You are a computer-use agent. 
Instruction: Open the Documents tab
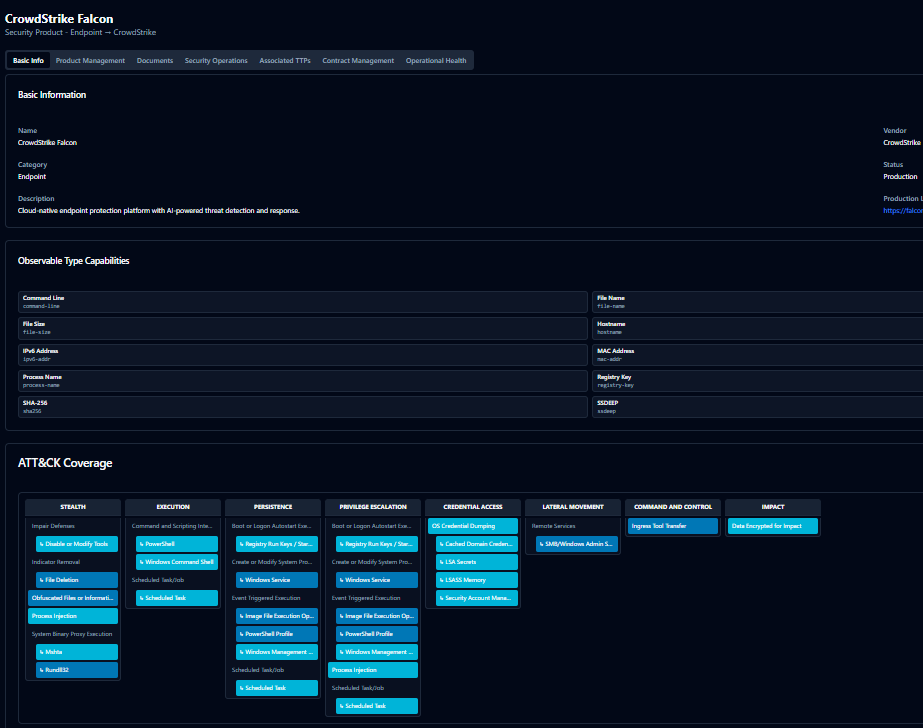pos(155,61)
